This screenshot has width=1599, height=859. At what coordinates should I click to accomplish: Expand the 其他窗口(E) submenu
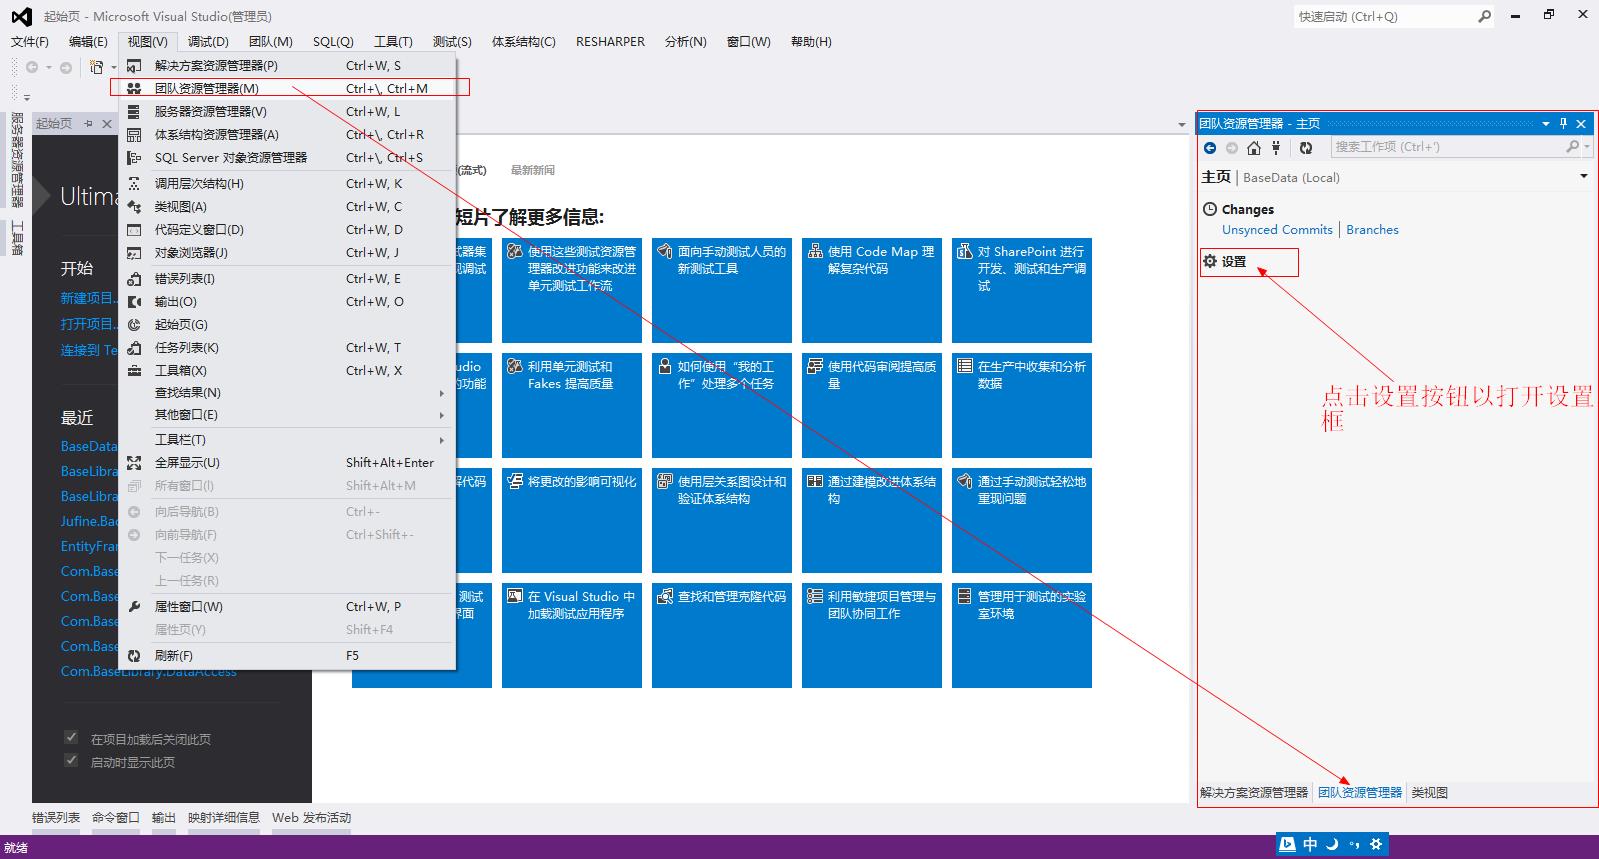[x=441, y=415]
